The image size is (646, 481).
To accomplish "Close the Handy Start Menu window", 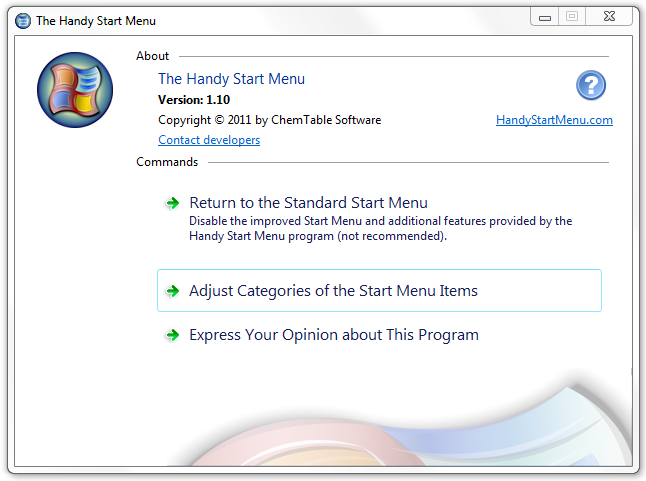I will [609, 17].
